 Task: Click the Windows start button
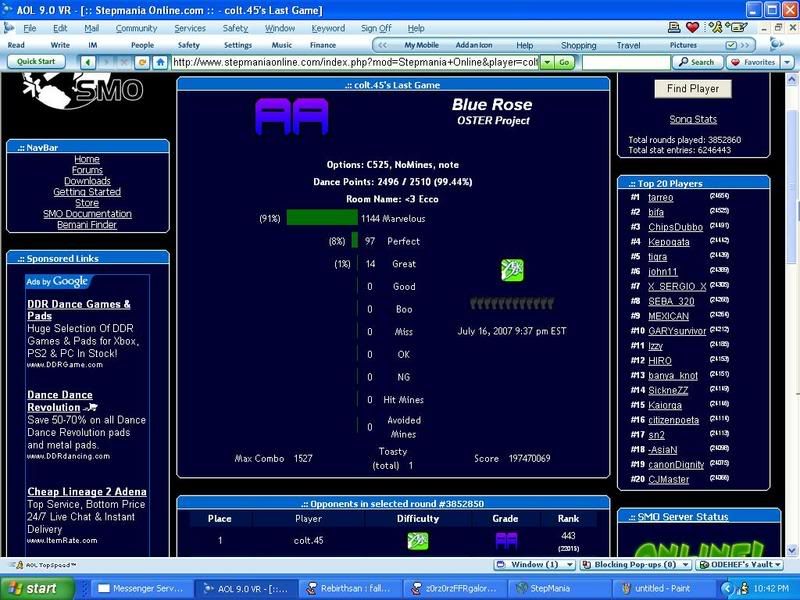tap(36, 588)
